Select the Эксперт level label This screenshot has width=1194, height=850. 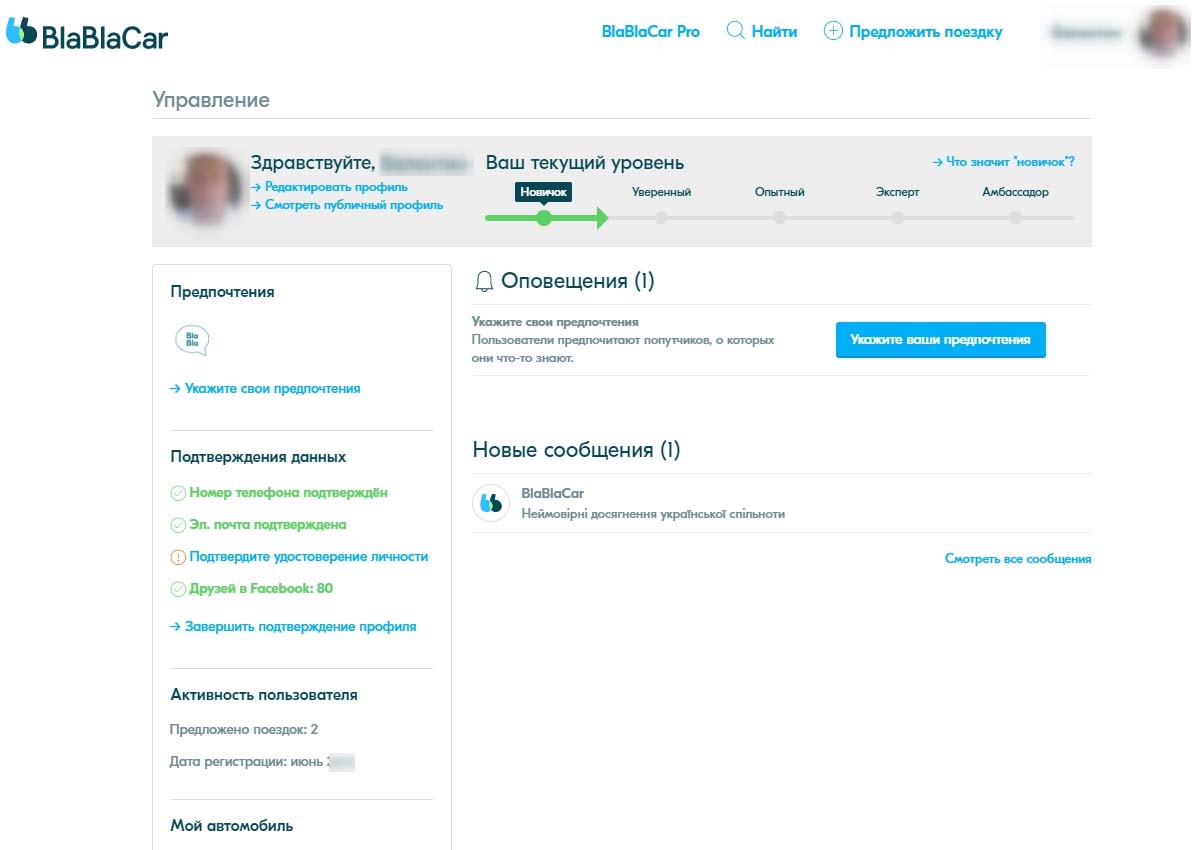coord(897,192)
